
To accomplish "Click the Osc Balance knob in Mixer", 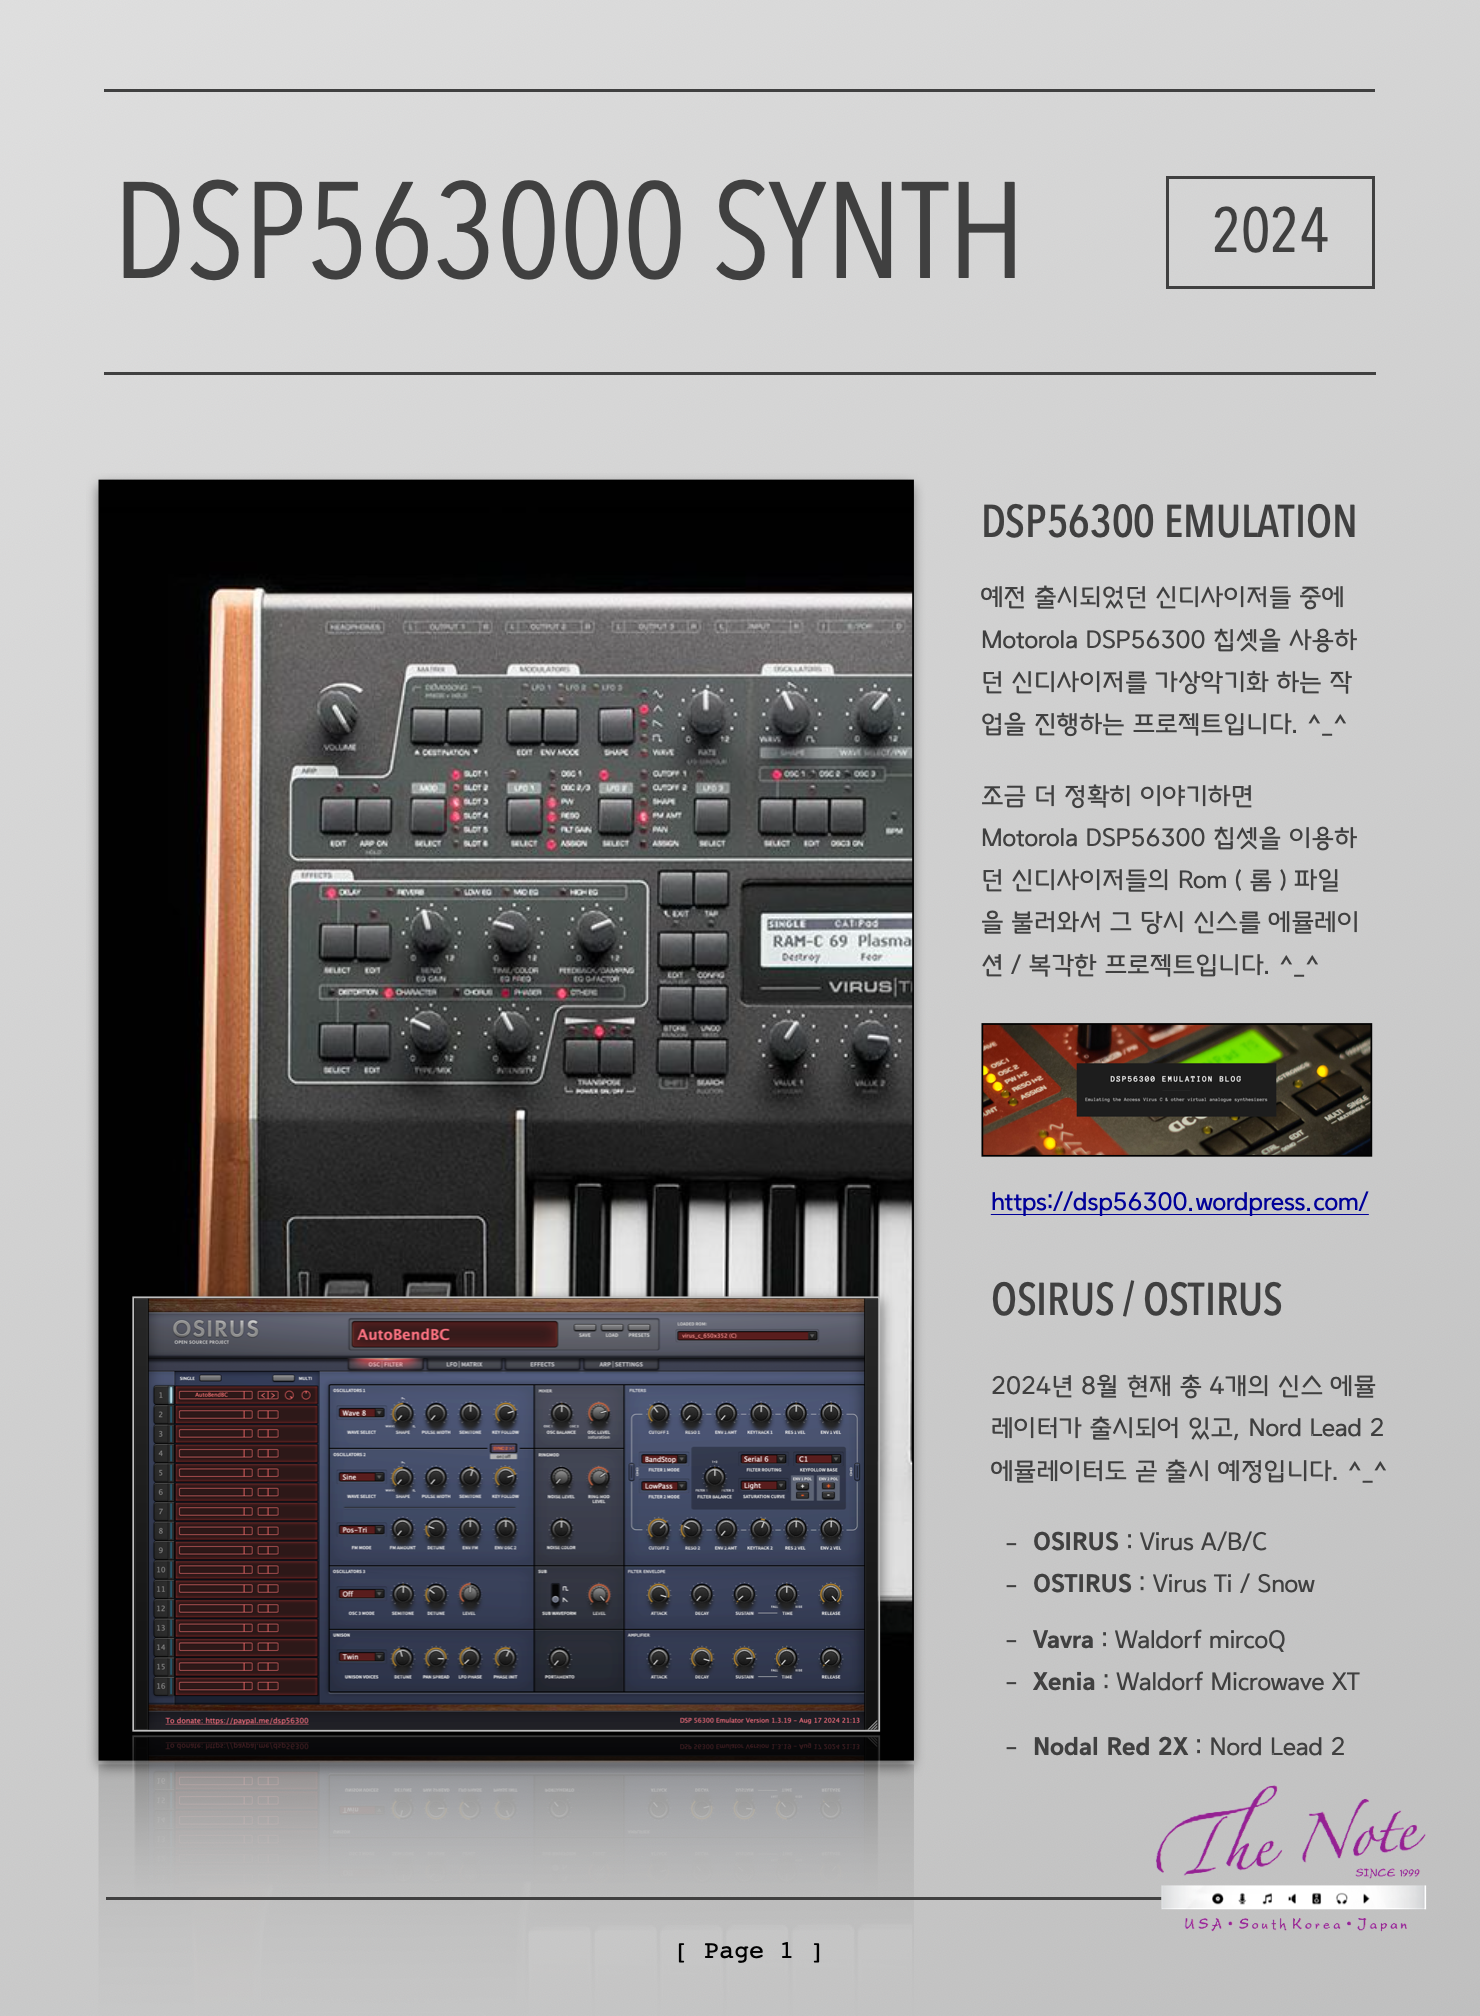I will [x=561, y=1413].
